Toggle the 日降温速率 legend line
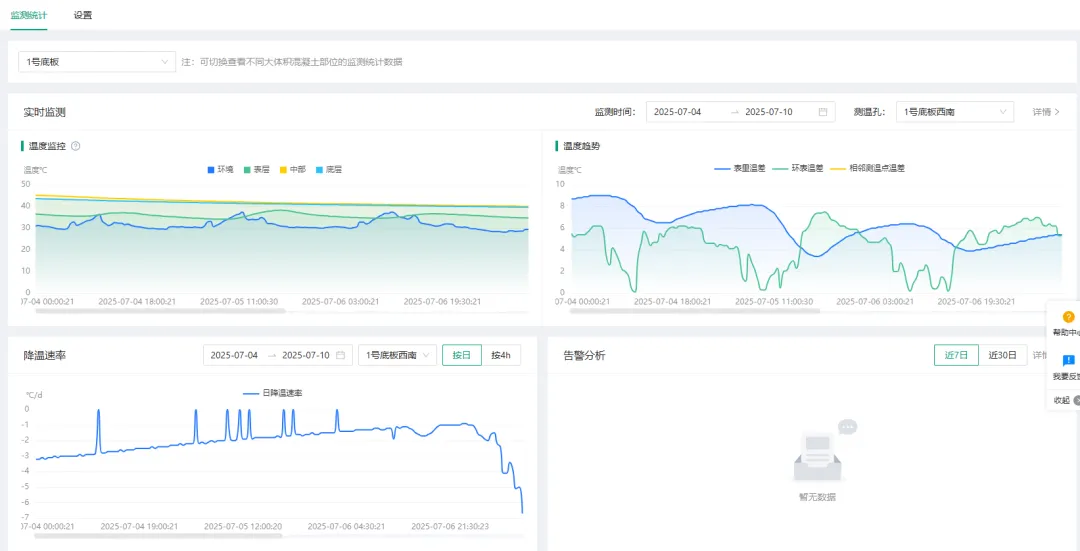The height and width of the screenshot is (551, 1080). (x=273, y=393)
